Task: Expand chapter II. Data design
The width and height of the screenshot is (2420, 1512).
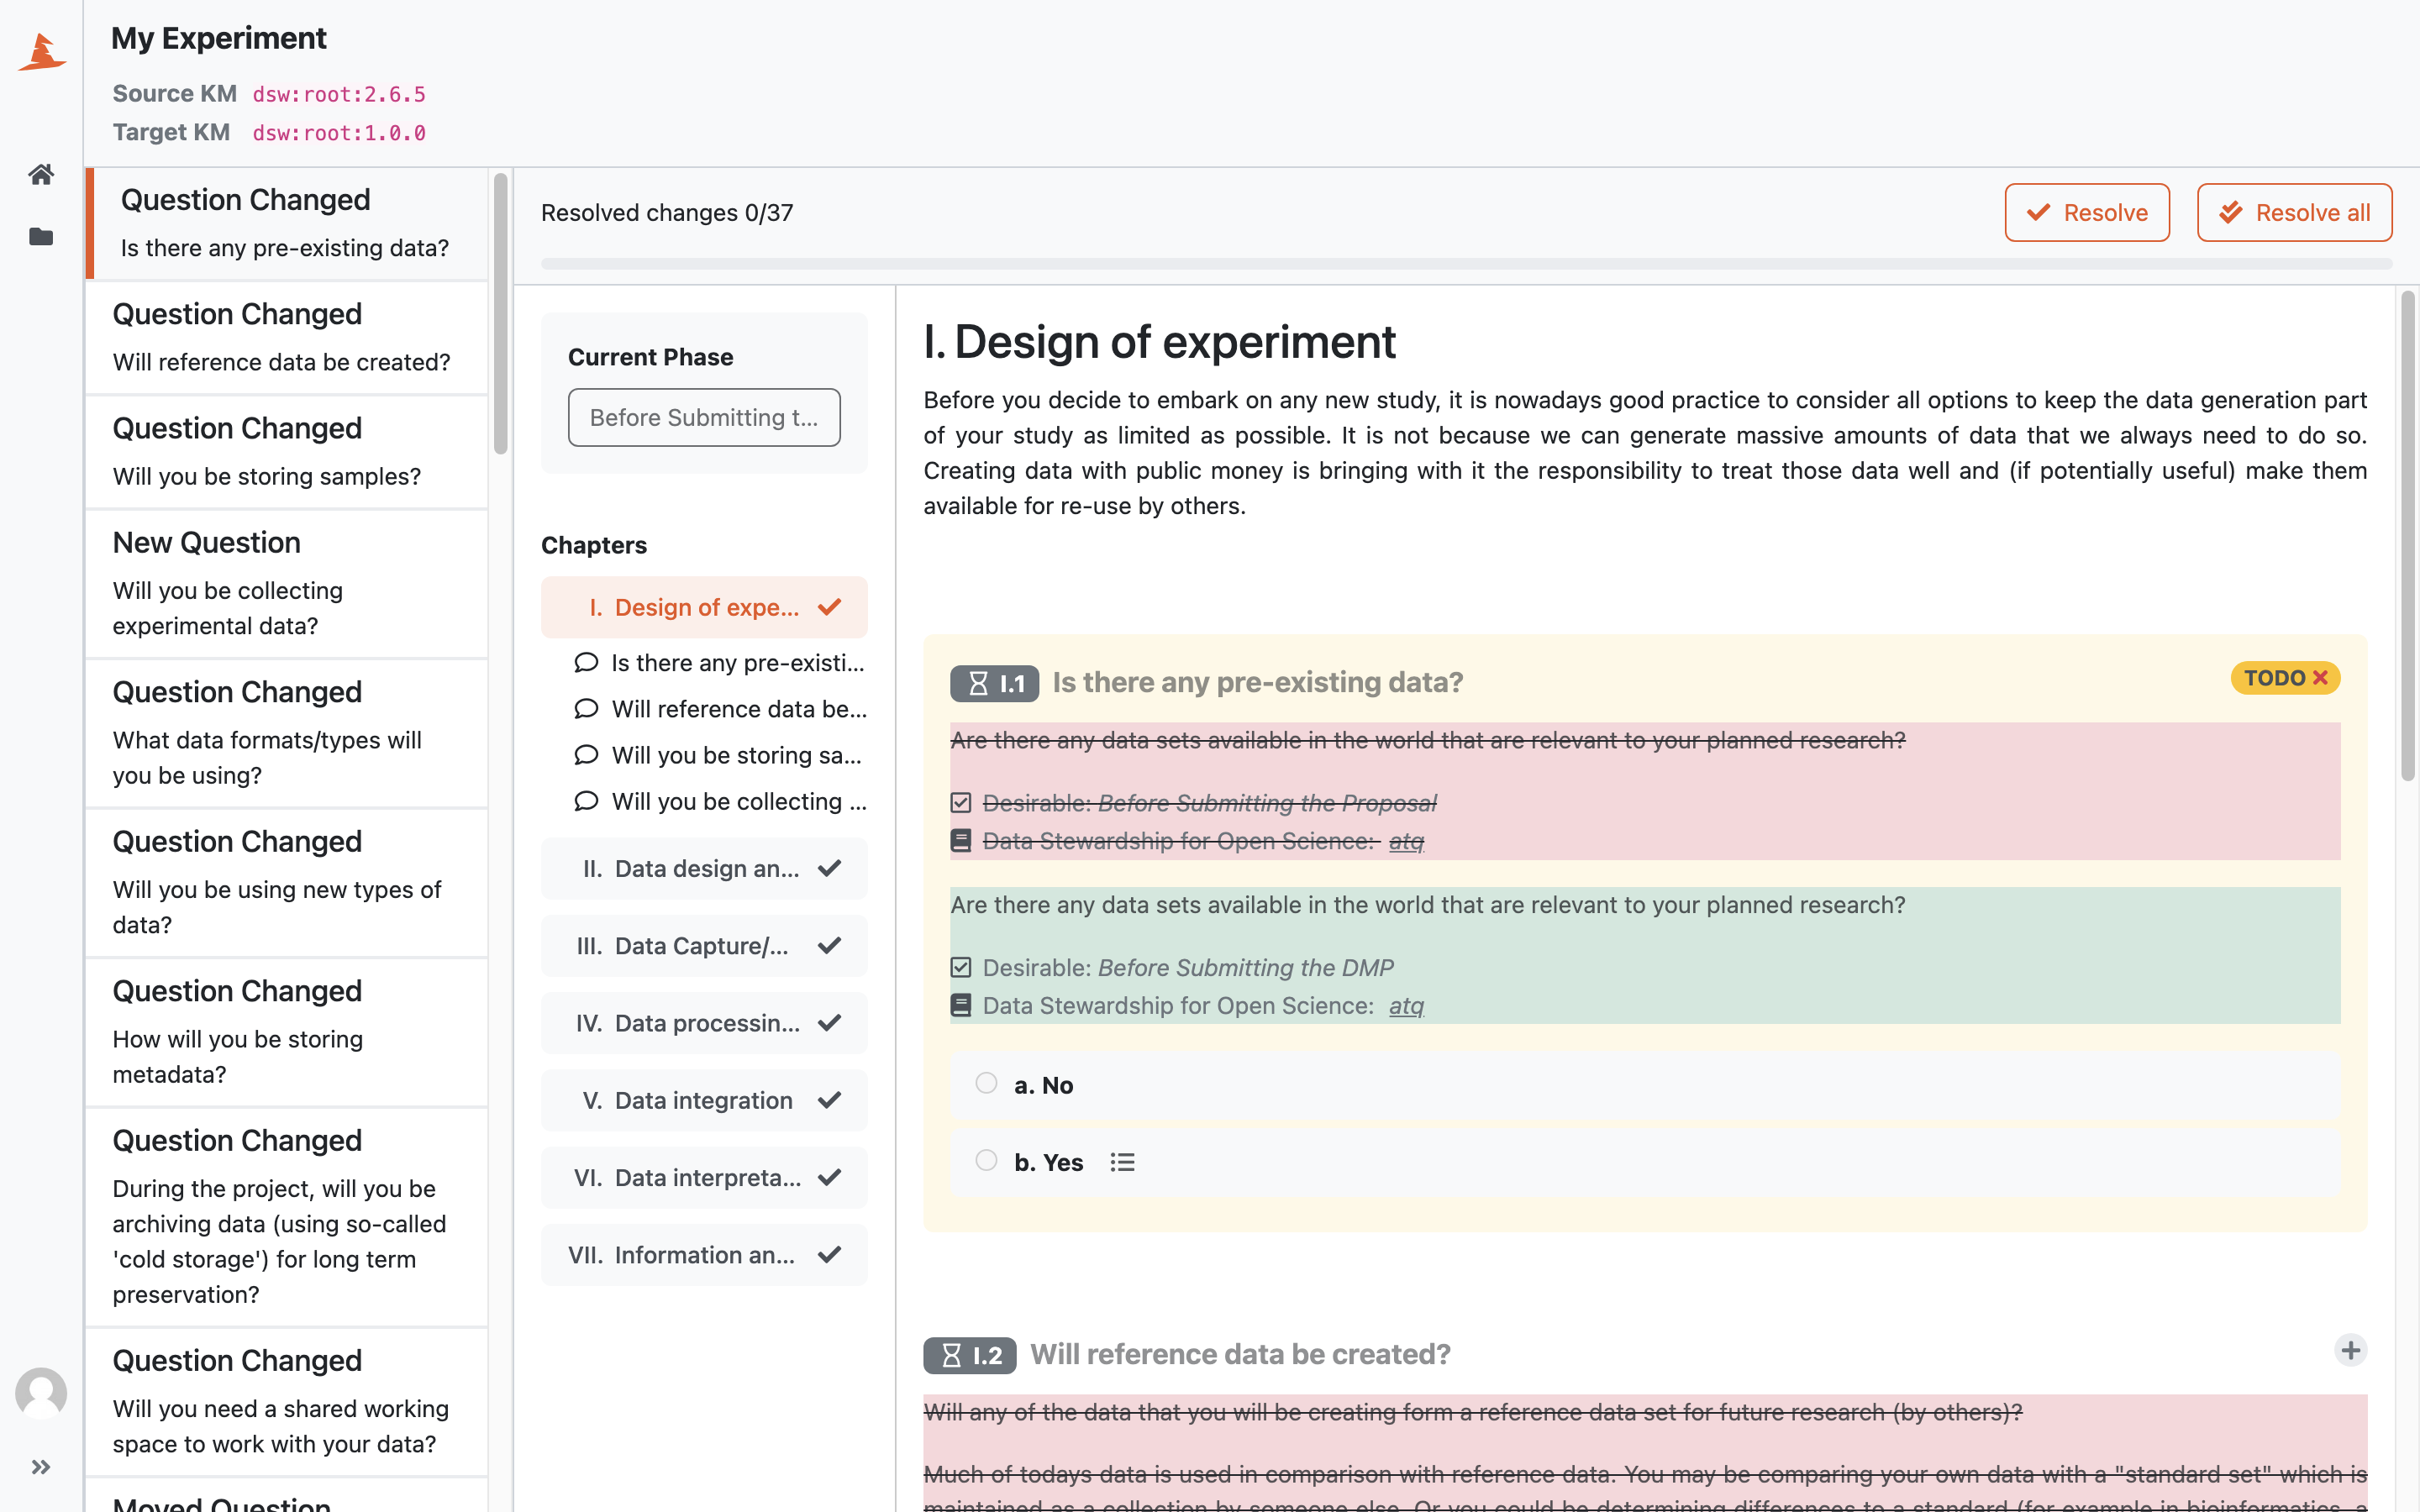Action: [704, 868]
